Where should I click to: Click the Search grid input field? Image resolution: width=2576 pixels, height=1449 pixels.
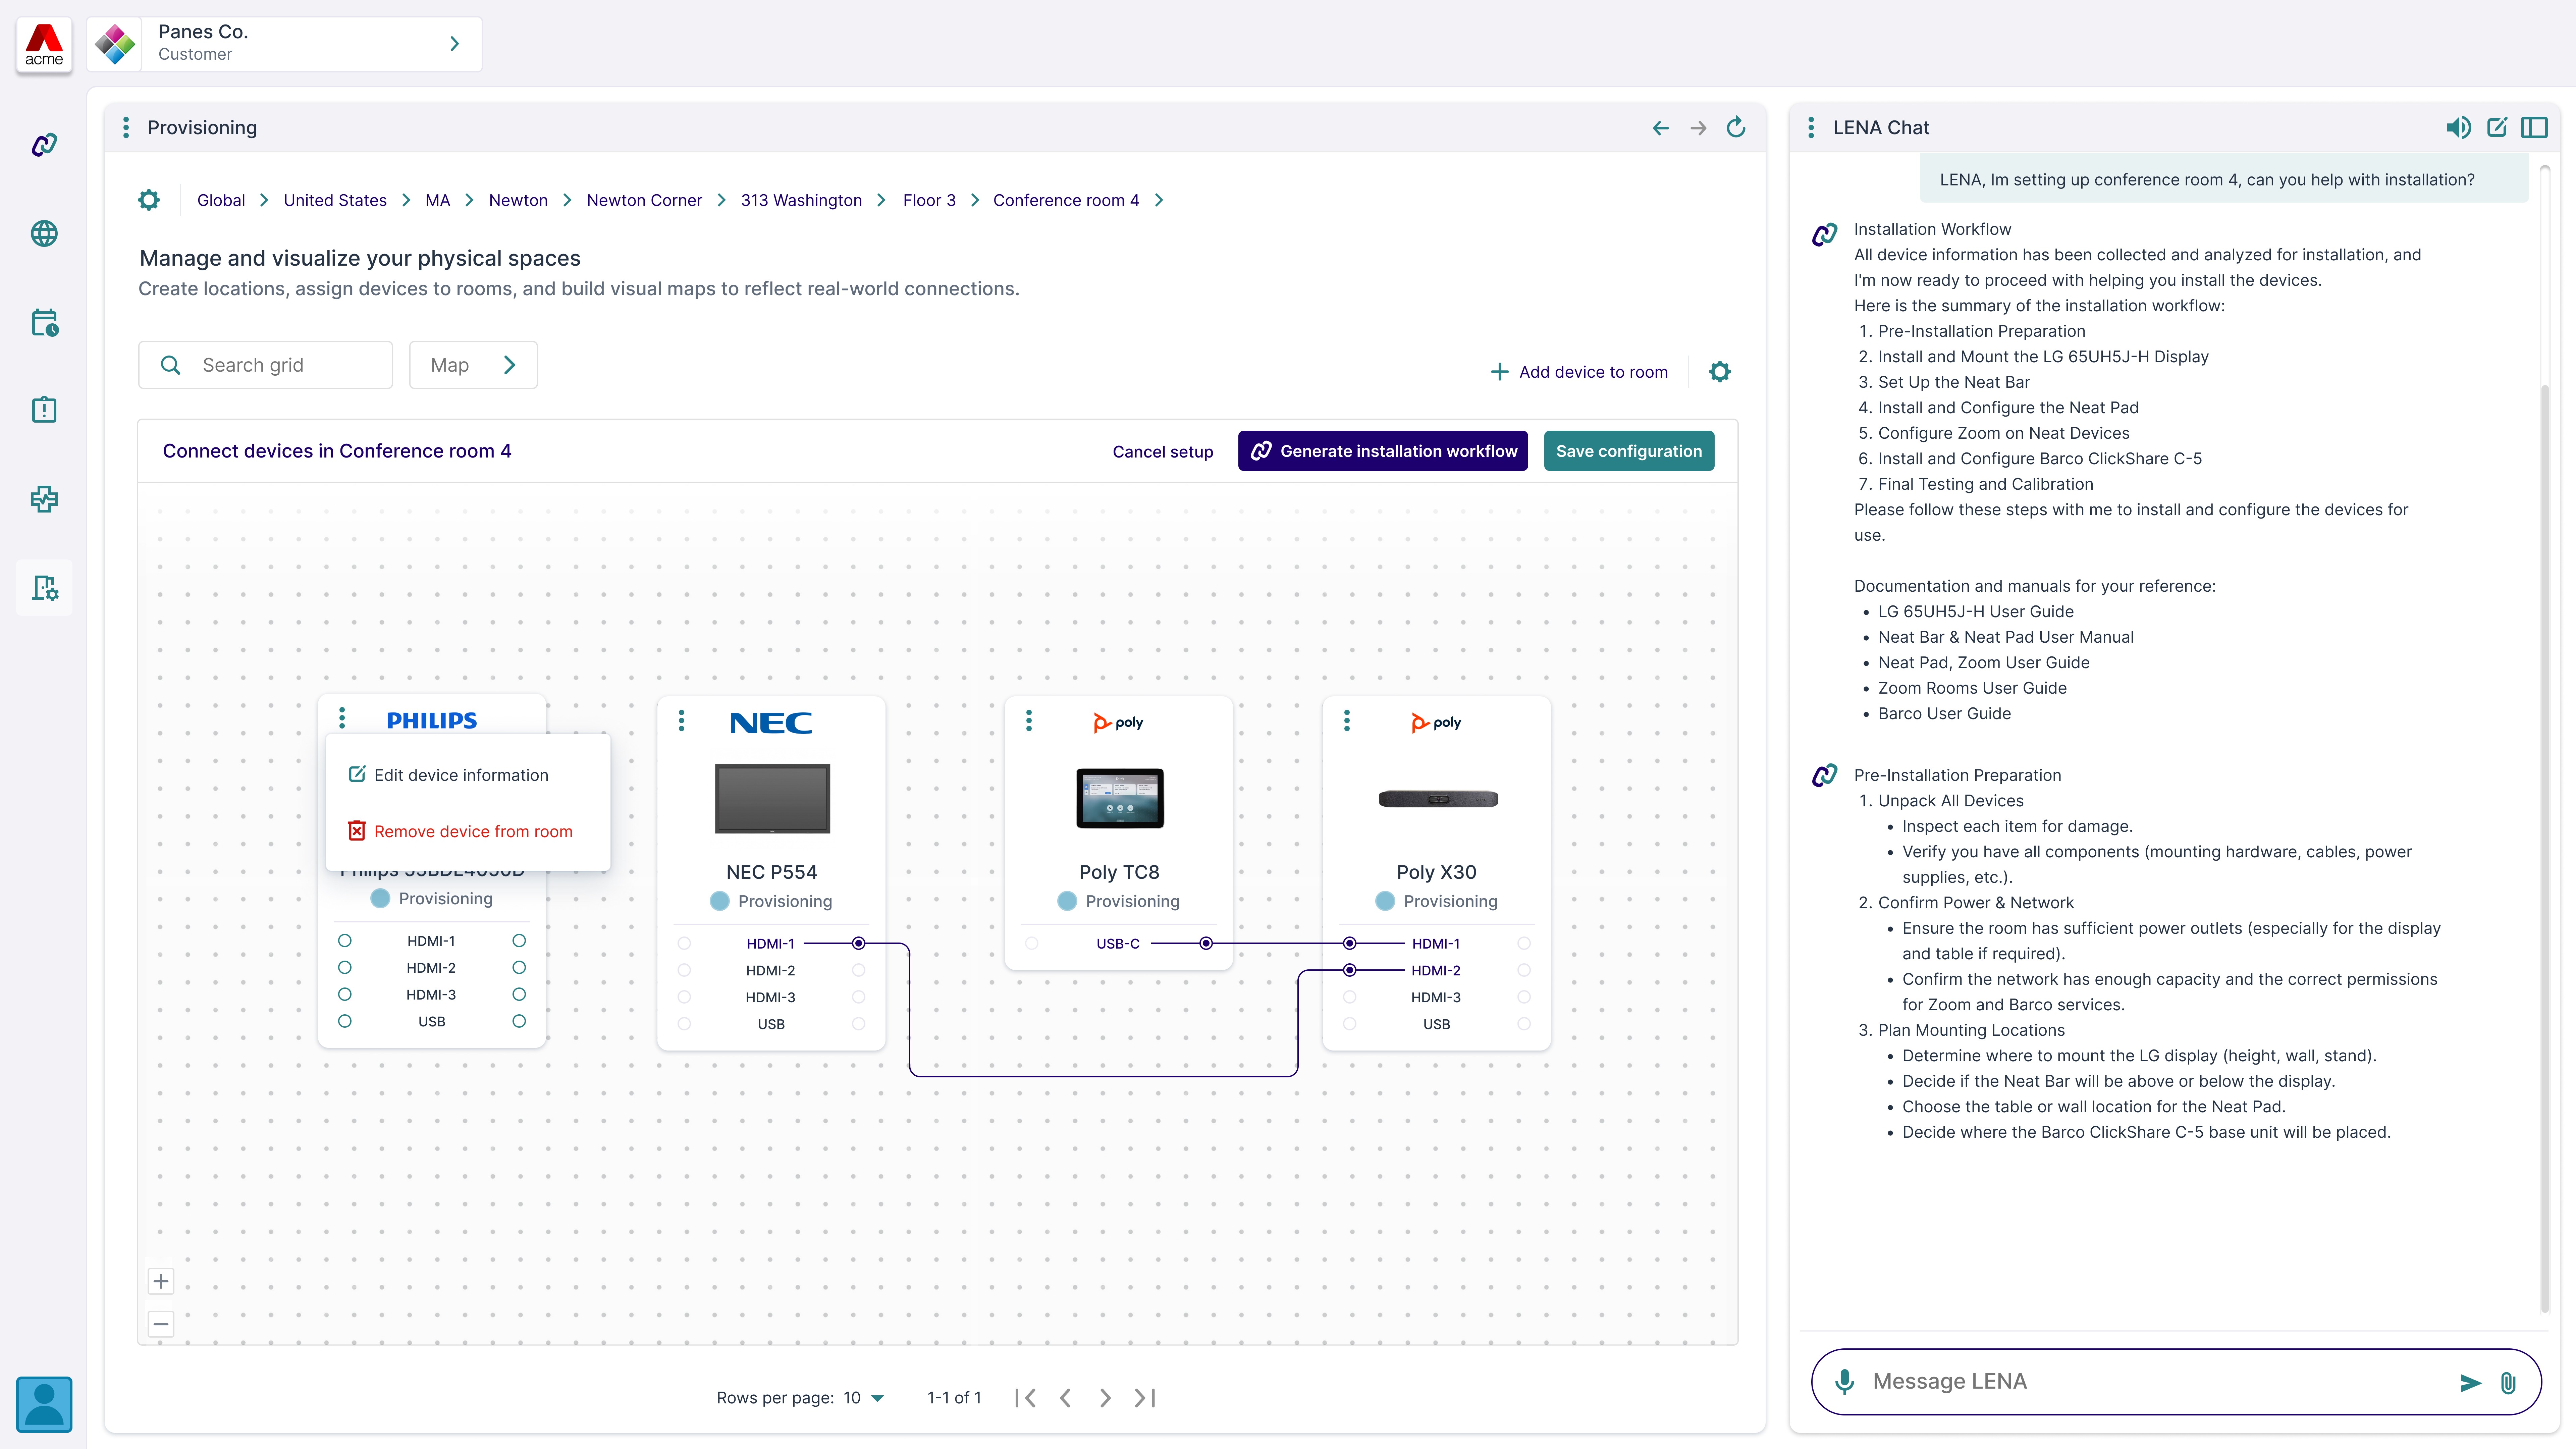click(x=266, y=365)
